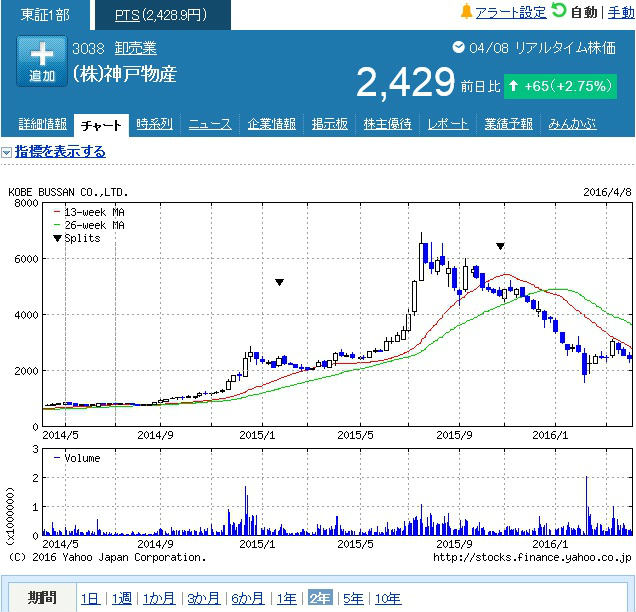Viewport: 636px width, 612px height.
Task: Set chart period to 3か月
Action: (x=204, y=598)
